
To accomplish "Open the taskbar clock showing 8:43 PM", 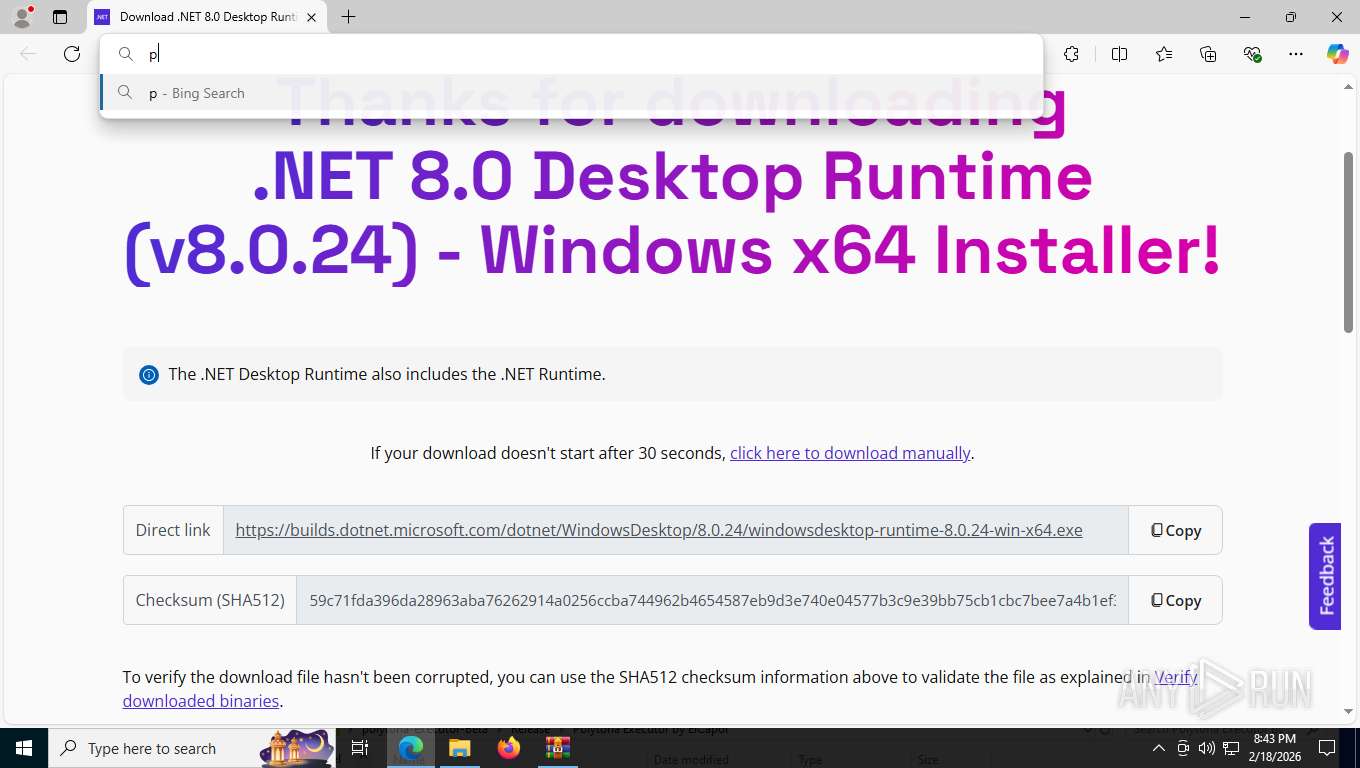I will [1274, 748].
